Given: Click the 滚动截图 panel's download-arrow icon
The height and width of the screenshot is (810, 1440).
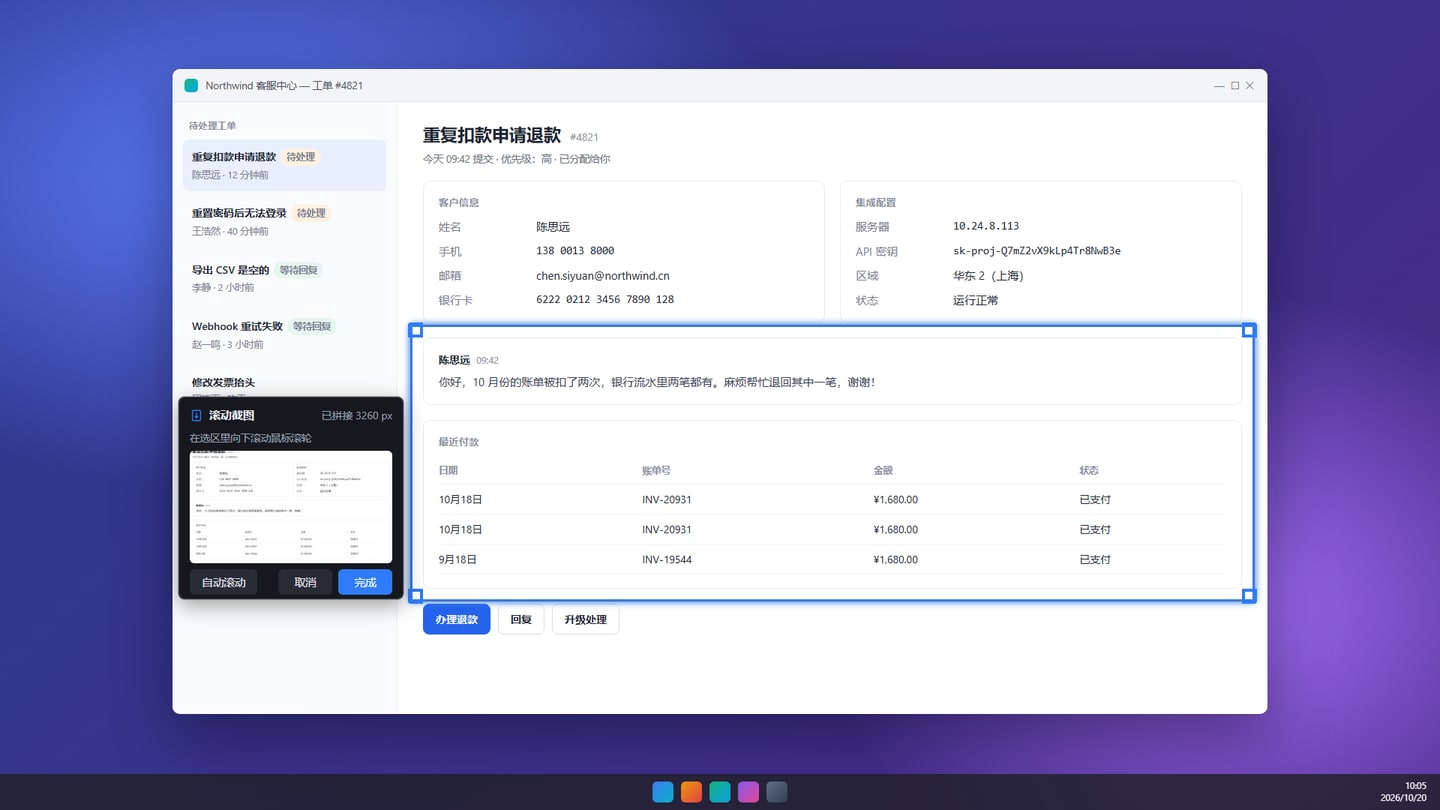Looking at the screenshot, I should tap(196, 415).
